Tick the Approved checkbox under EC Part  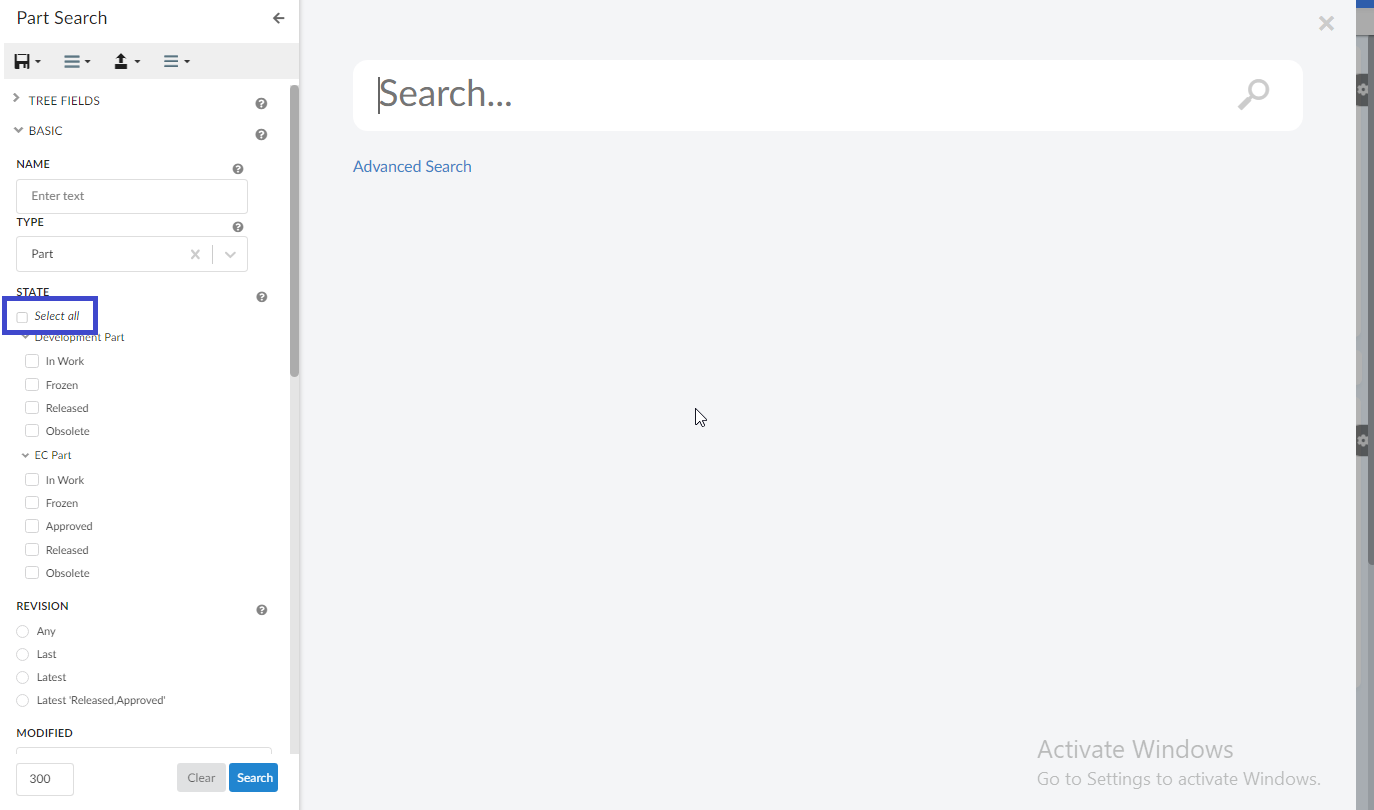click(x=32, y=526)
